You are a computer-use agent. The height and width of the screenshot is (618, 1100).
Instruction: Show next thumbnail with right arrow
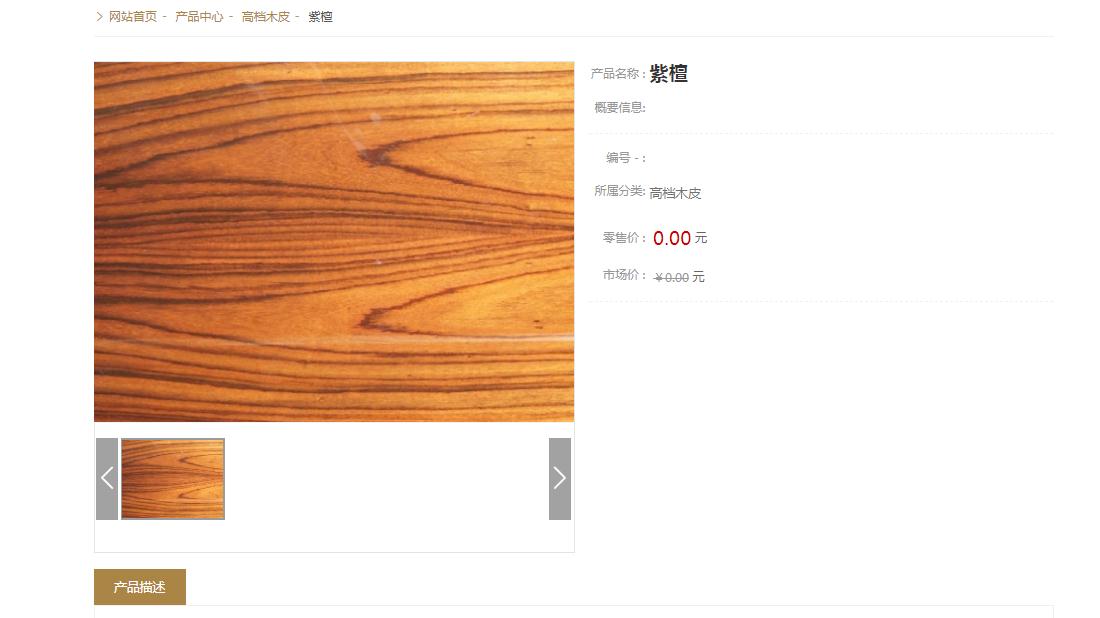coord(559,478)
